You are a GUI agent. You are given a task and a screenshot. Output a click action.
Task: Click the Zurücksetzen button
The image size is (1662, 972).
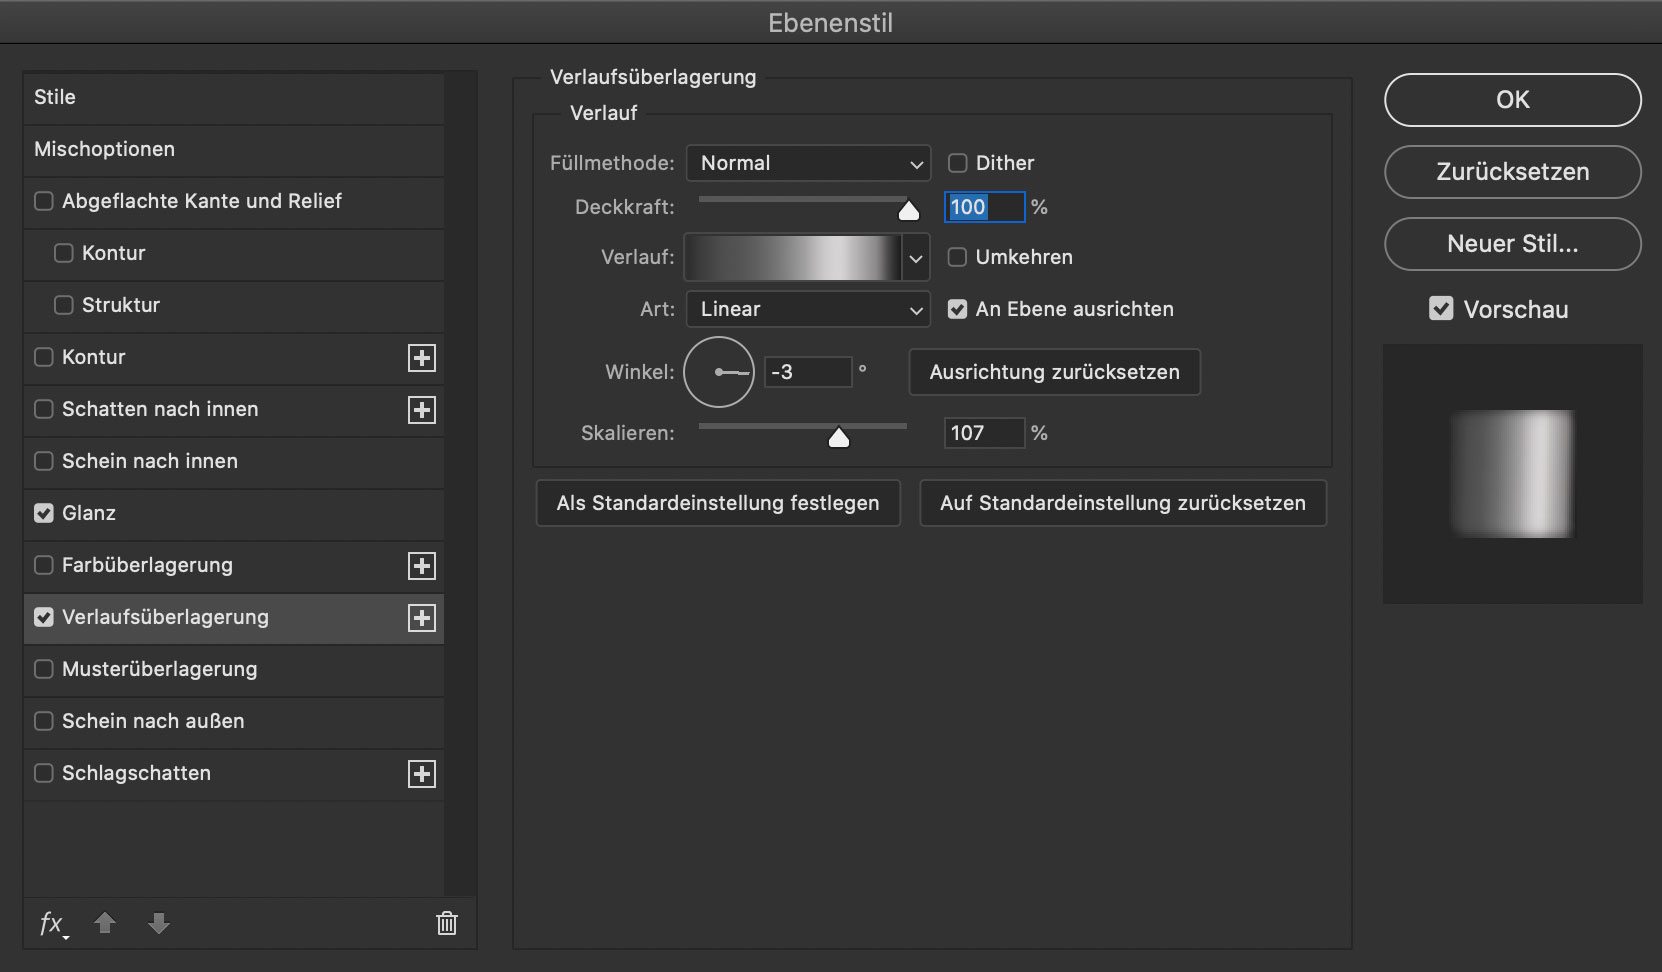[1512, 172]
